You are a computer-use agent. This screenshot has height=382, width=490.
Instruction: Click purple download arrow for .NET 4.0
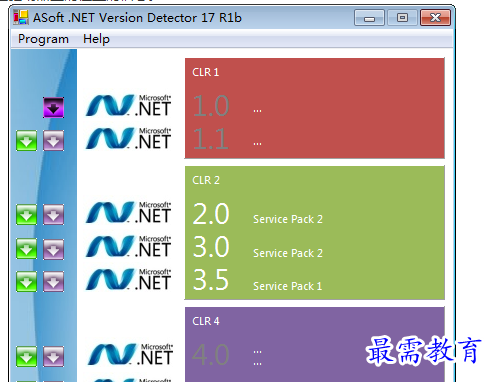[53, 357]
